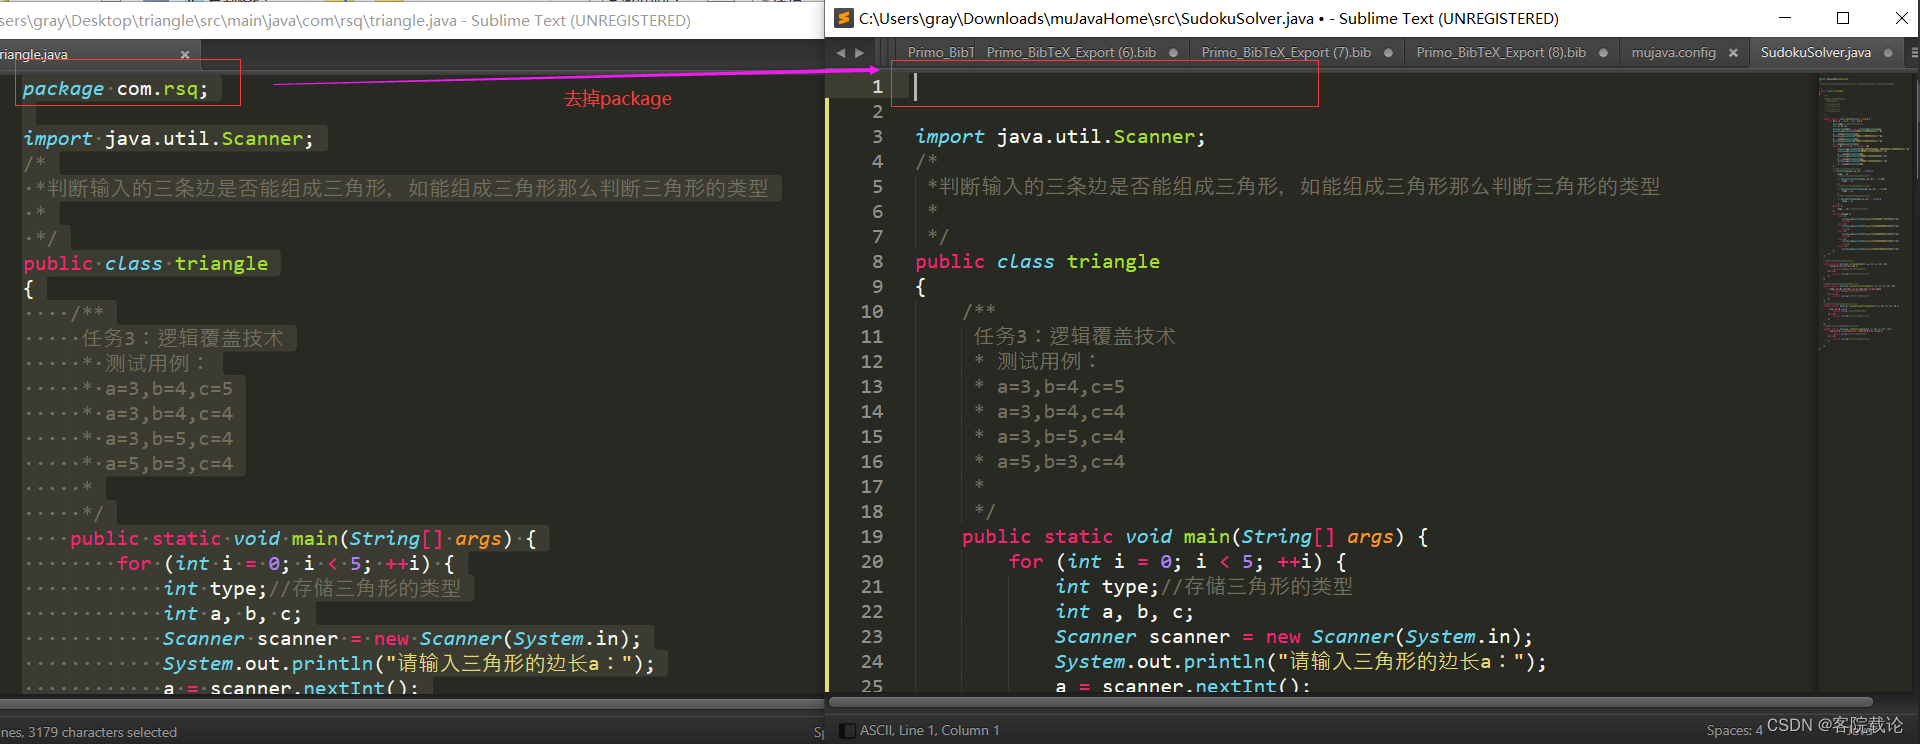Click 'public class triangle' in left window
This screenshot has width=1920, height=744.
pos(146,264)
